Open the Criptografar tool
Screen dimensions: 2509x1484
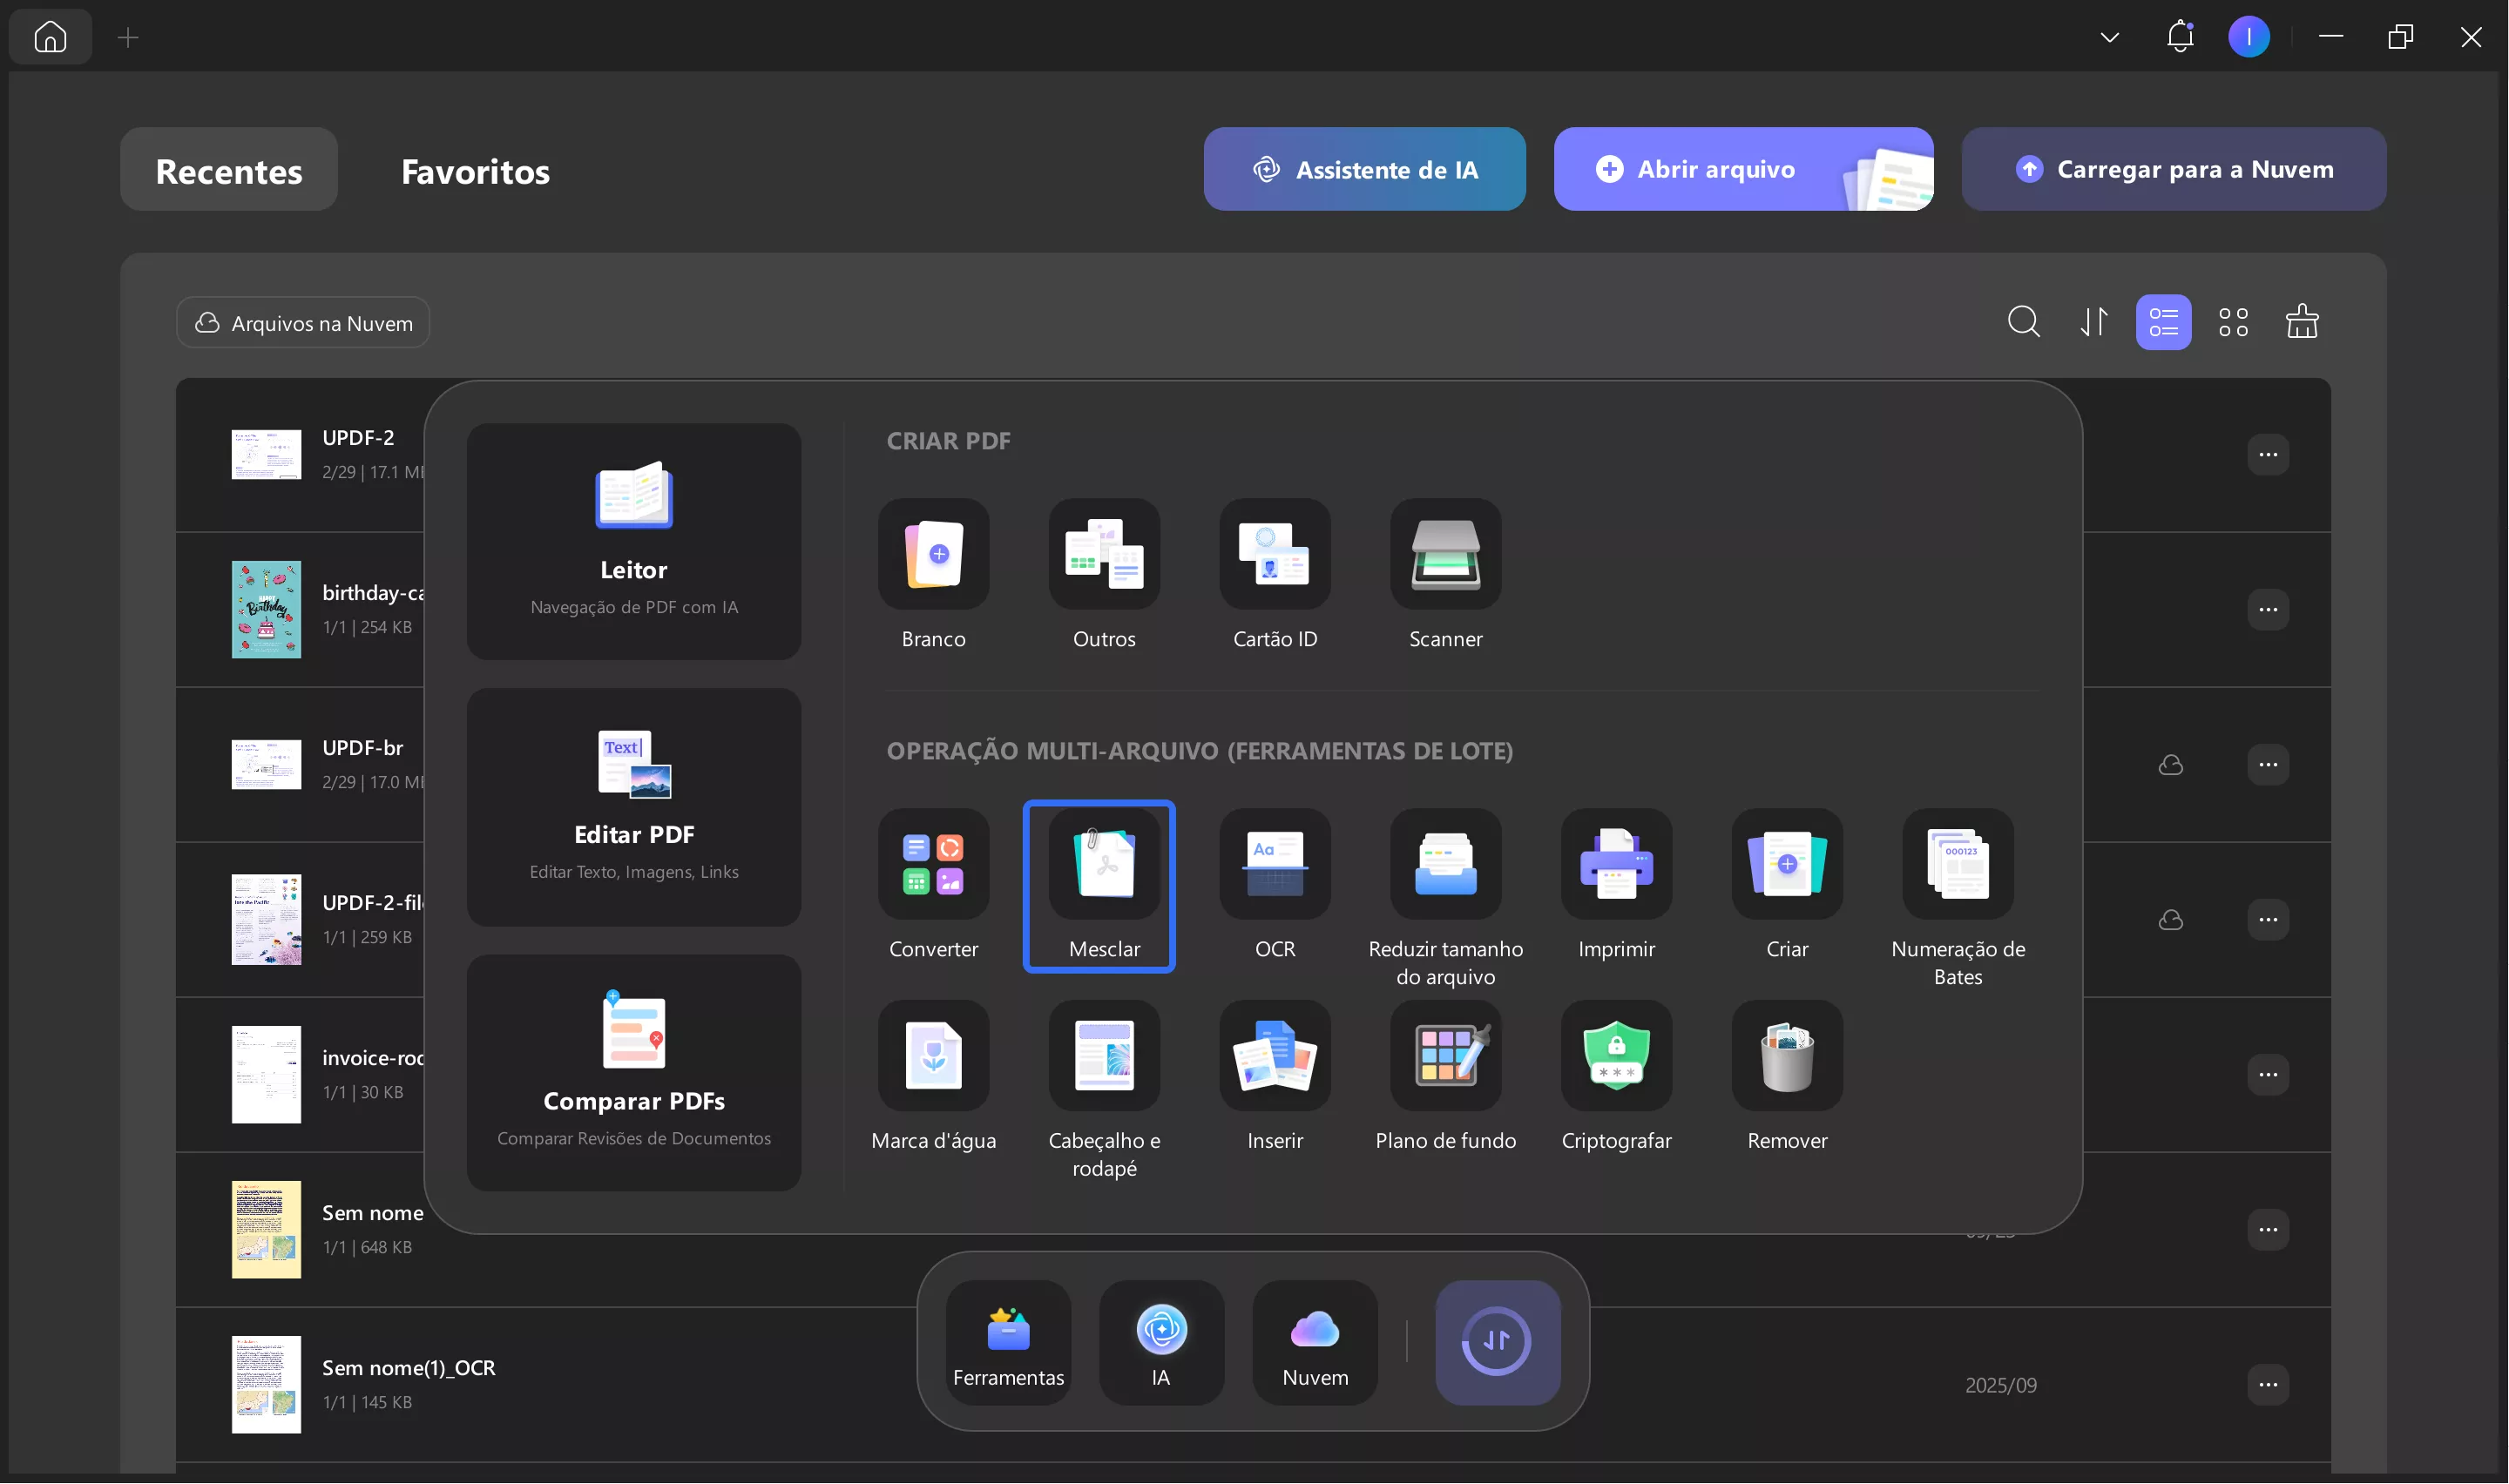pyautogui.click(x=1616, y=1057)
